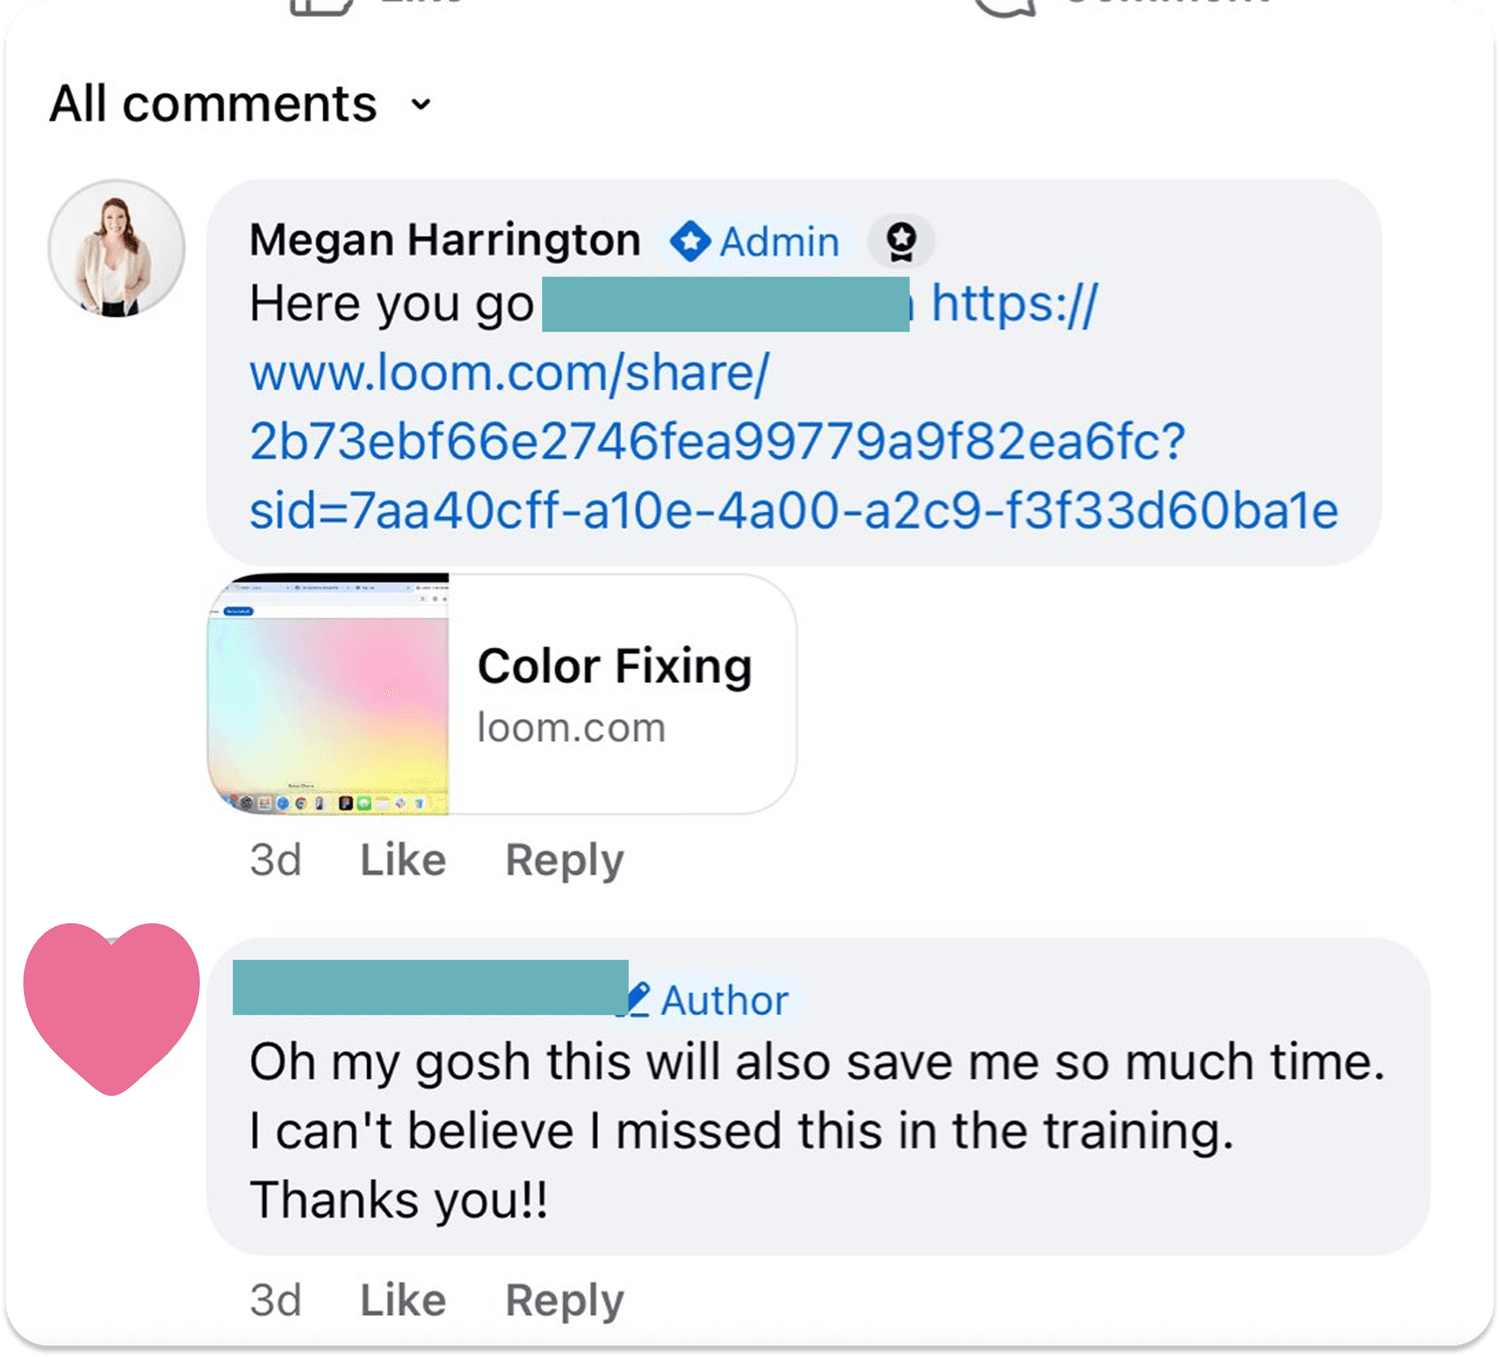1500x1357 pixels.
Task: Click the blue Admin diamond badge icon
Action: point(690,242)
